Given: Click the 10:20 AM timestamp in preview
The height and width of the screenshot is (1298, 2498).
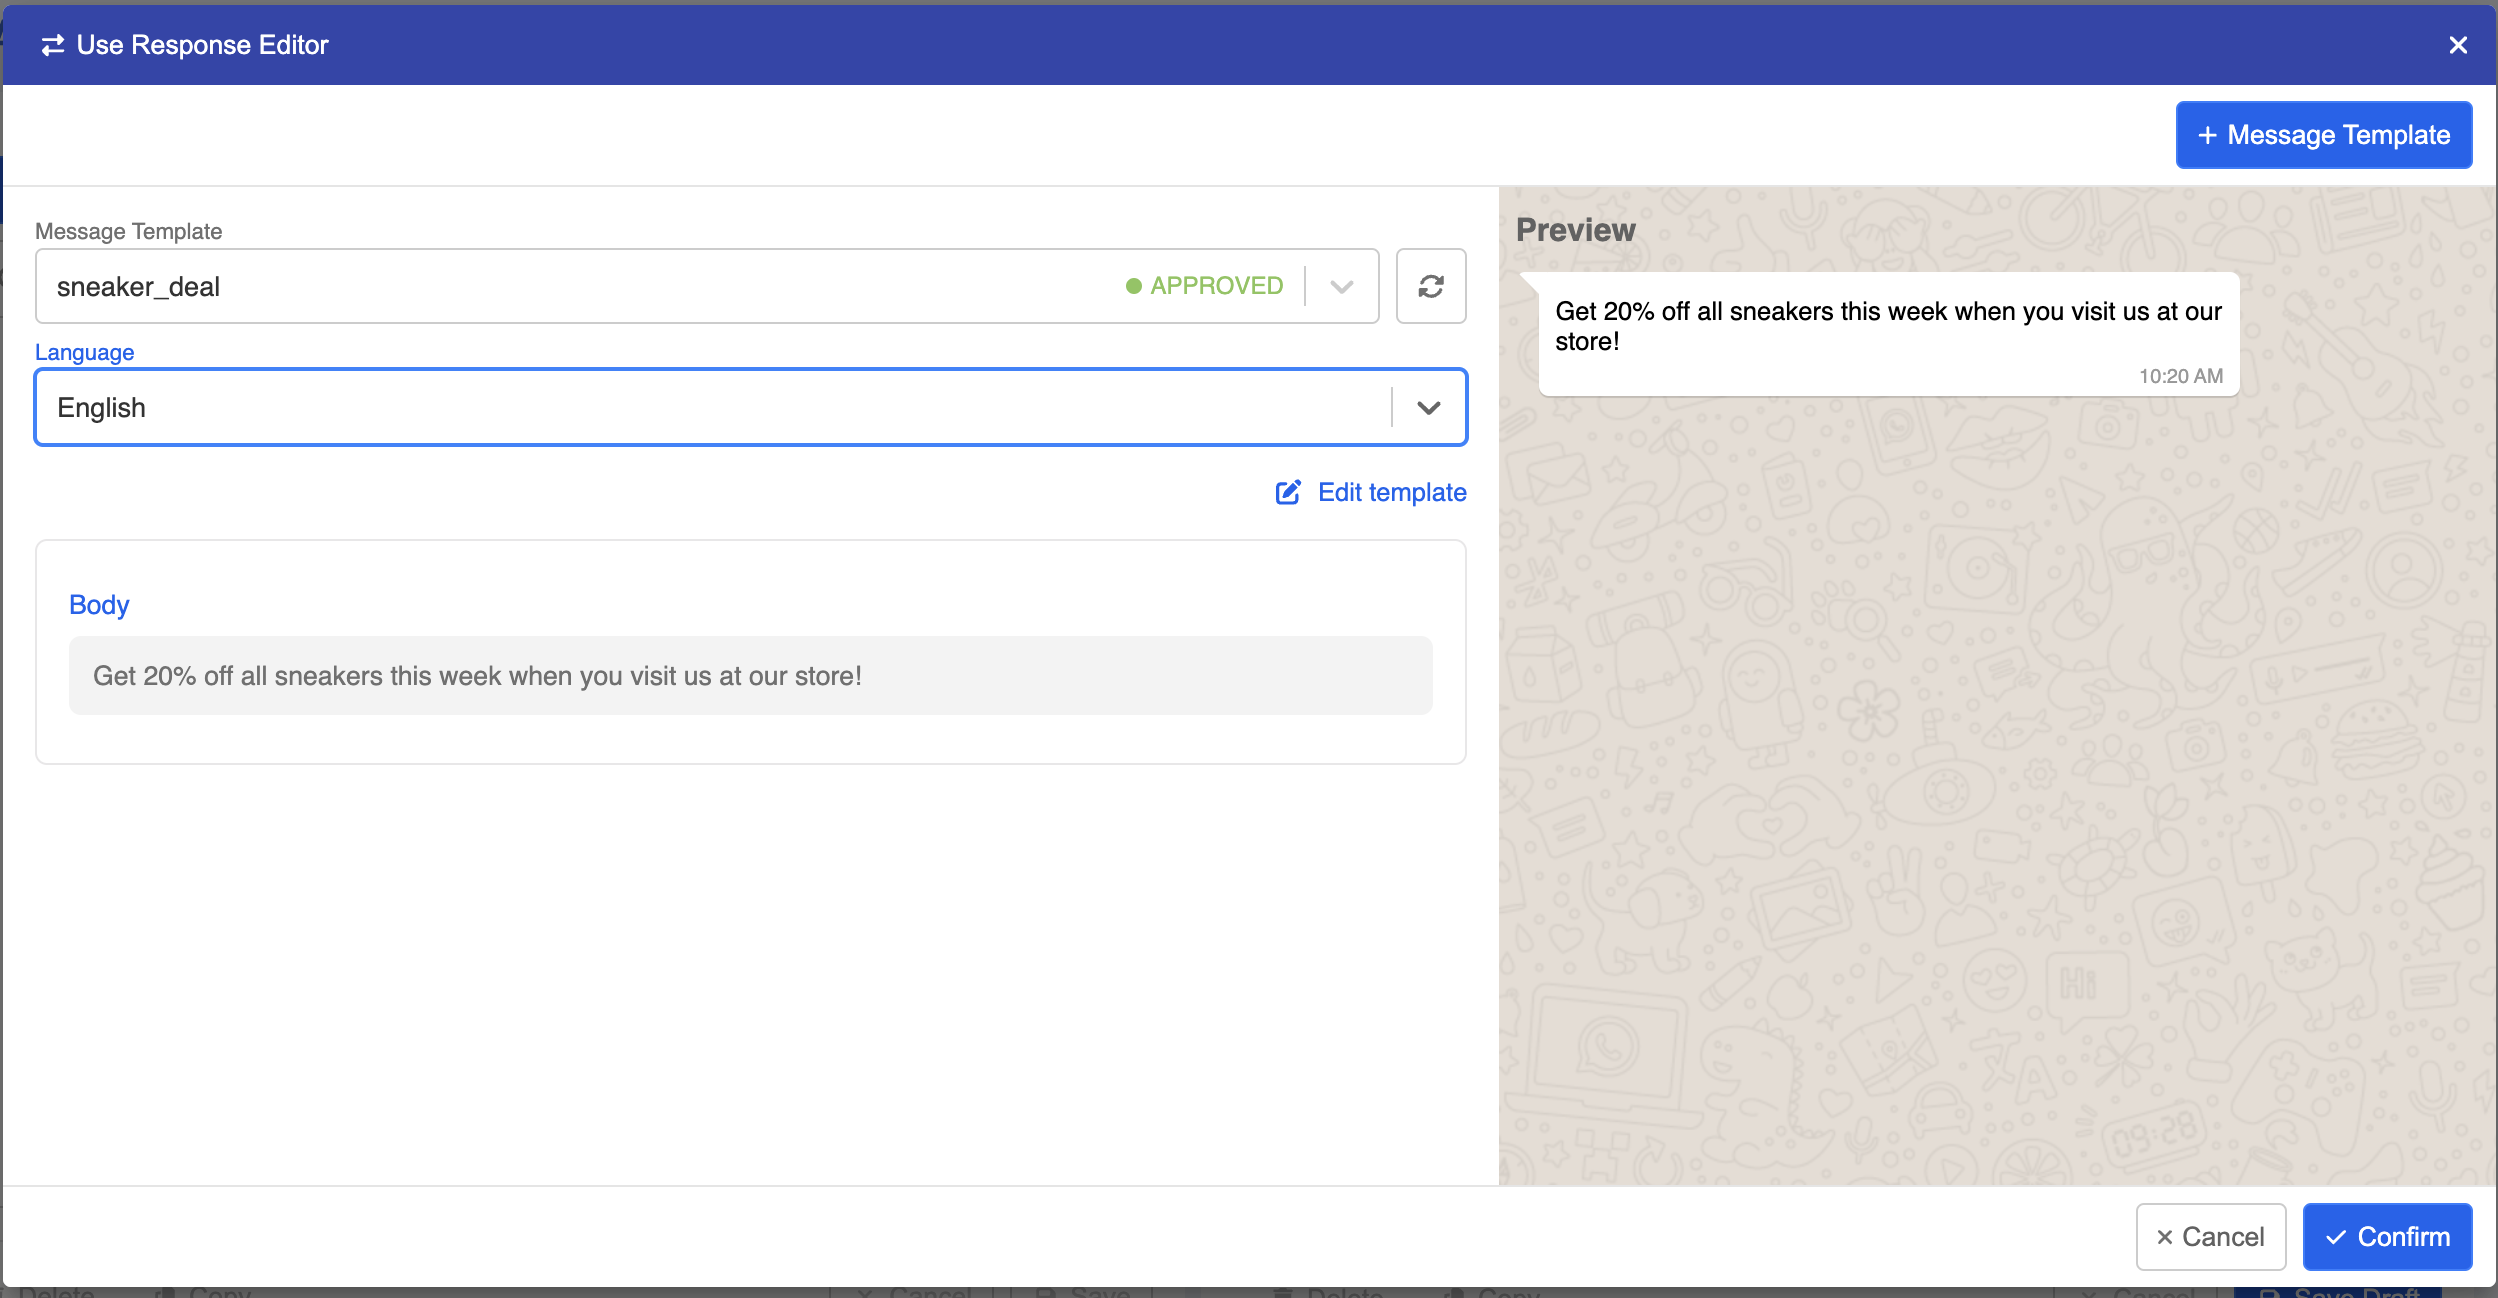Looking at the screenshot, I should (2180, 376).
